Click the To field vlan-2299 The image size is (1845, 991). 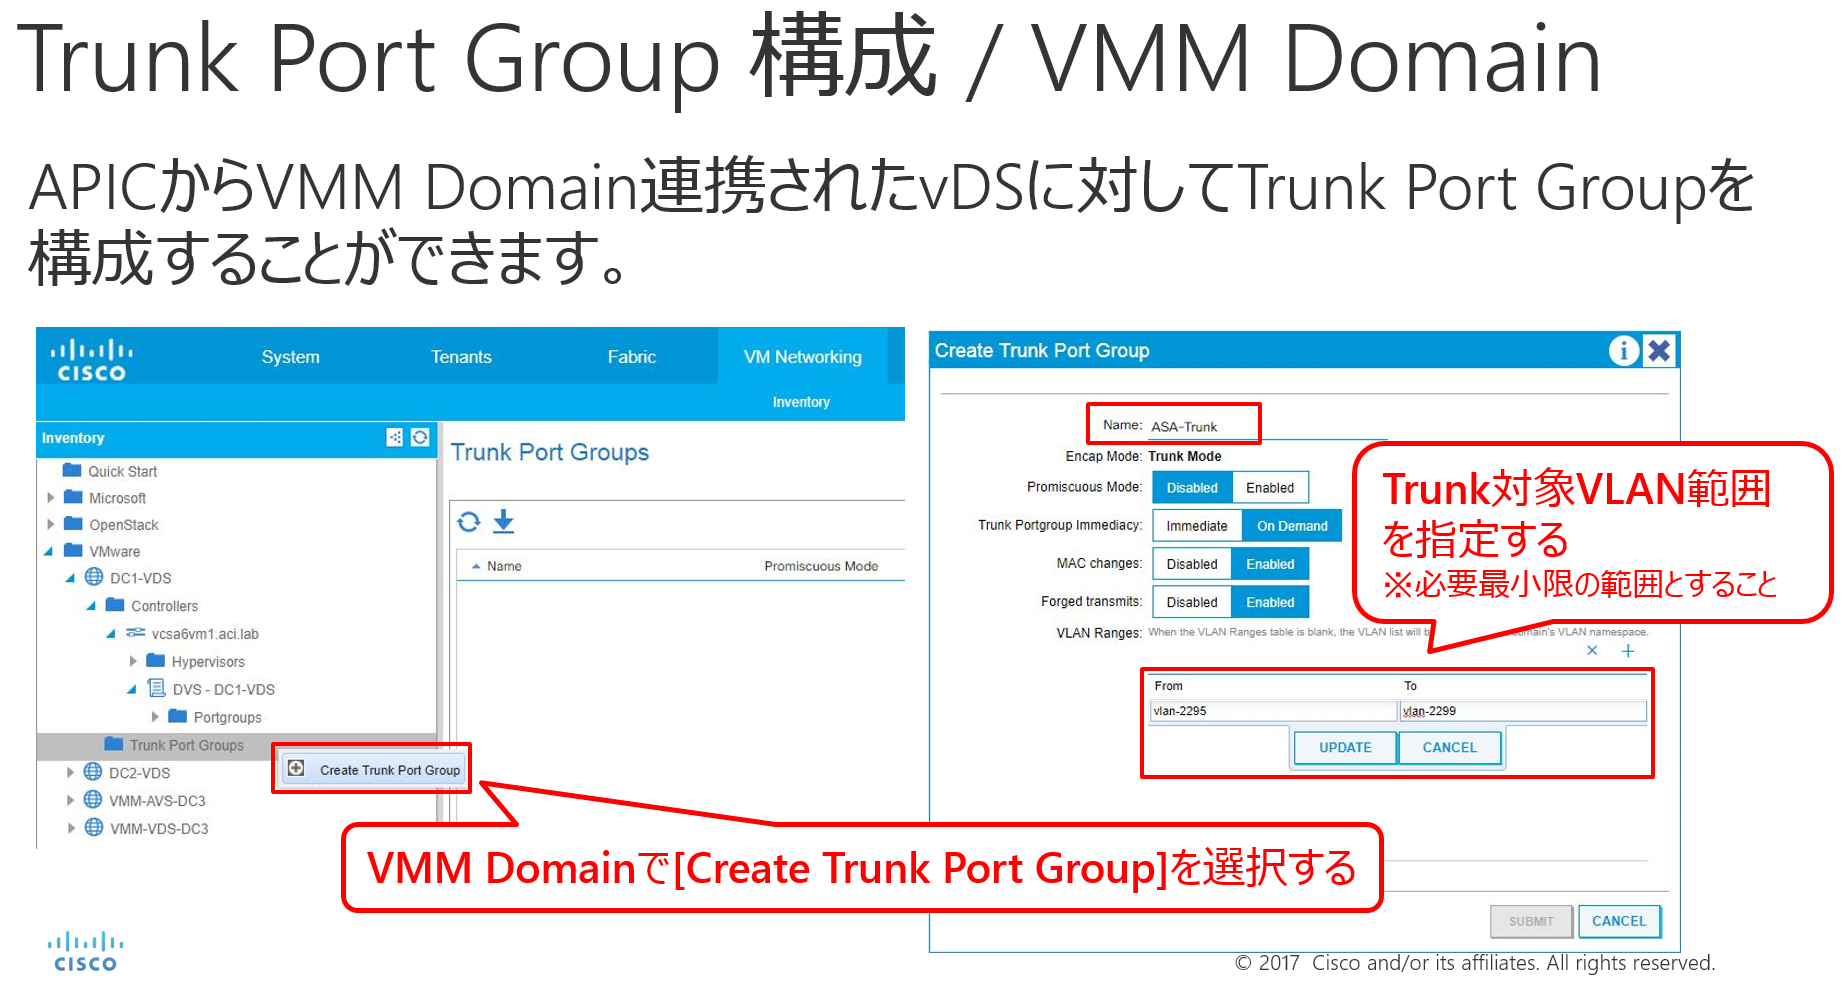pos(1522,711)
